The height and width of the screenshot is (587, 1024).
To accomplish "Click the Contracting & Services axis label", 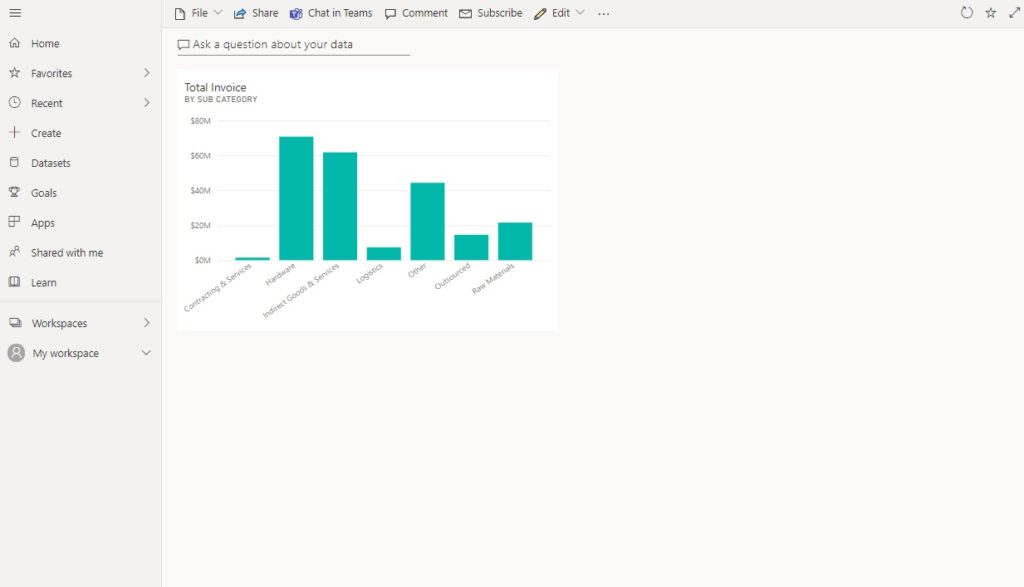I will [x=217, y=287].
